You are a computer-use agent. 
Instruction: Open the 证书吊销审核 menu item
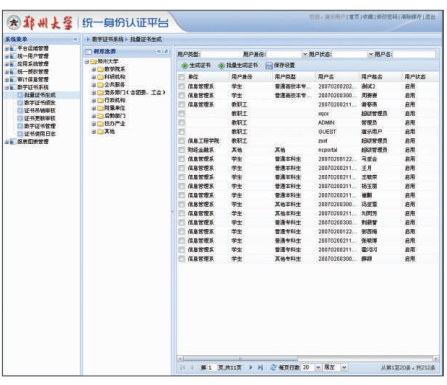coord(40,110)
